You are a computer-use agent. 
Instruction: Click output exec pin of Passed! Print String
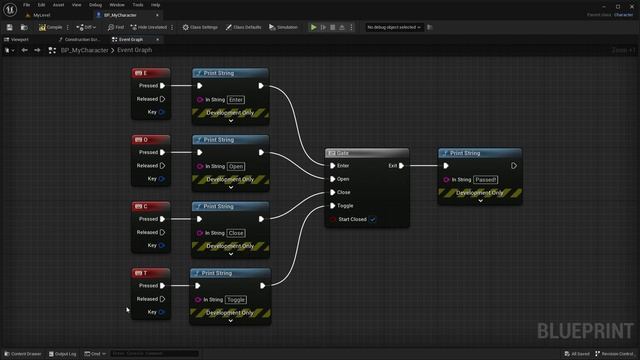tap(514, 166)
